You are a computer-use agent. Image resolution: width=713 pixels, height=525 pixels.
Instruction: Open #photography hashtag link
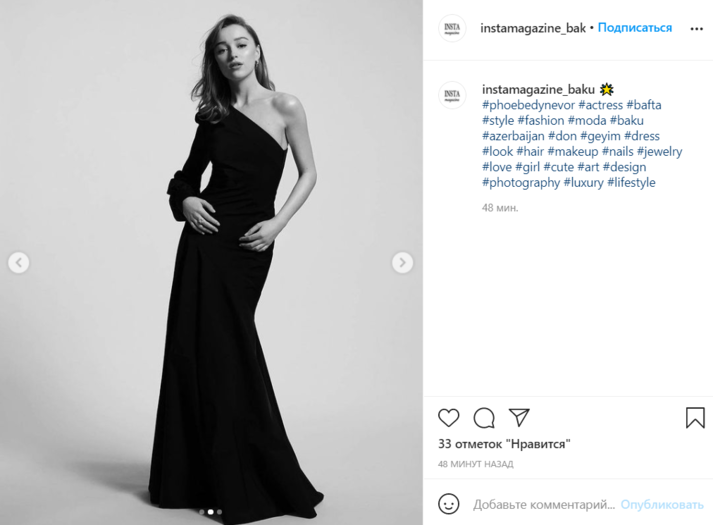click(x=521, y=183)
